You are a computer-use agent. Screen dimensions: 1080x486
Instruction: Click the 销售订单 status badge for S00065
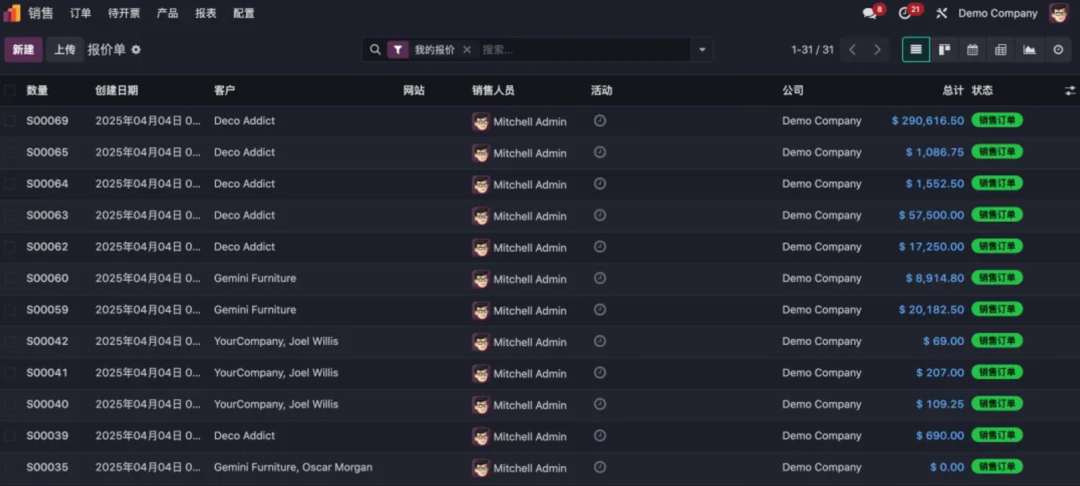[997, 152]
